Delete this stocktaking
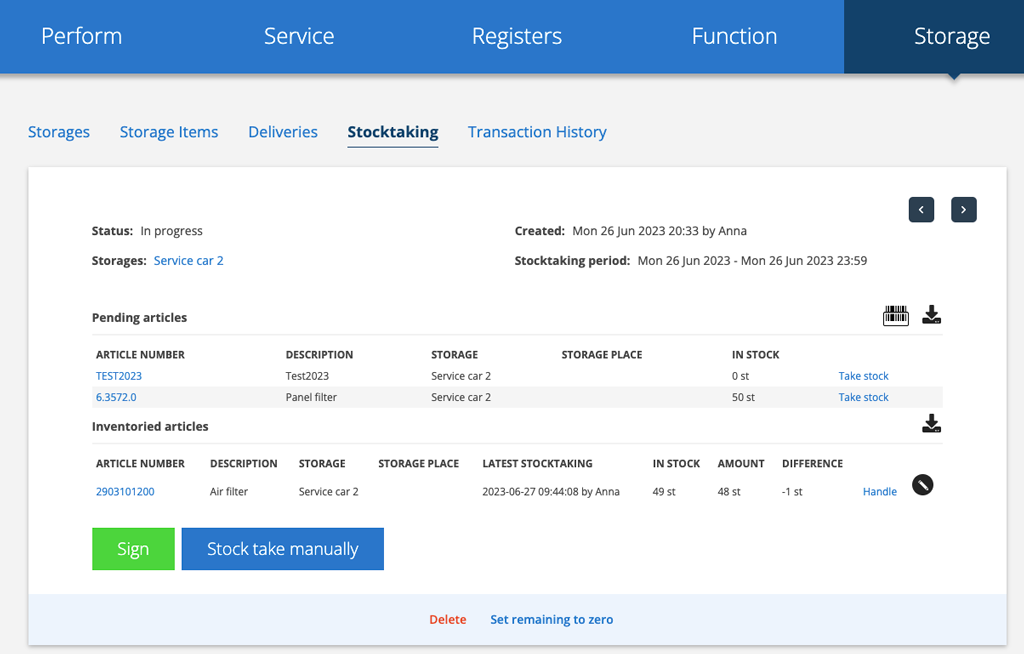1024x654 pixels. (447, 619)
